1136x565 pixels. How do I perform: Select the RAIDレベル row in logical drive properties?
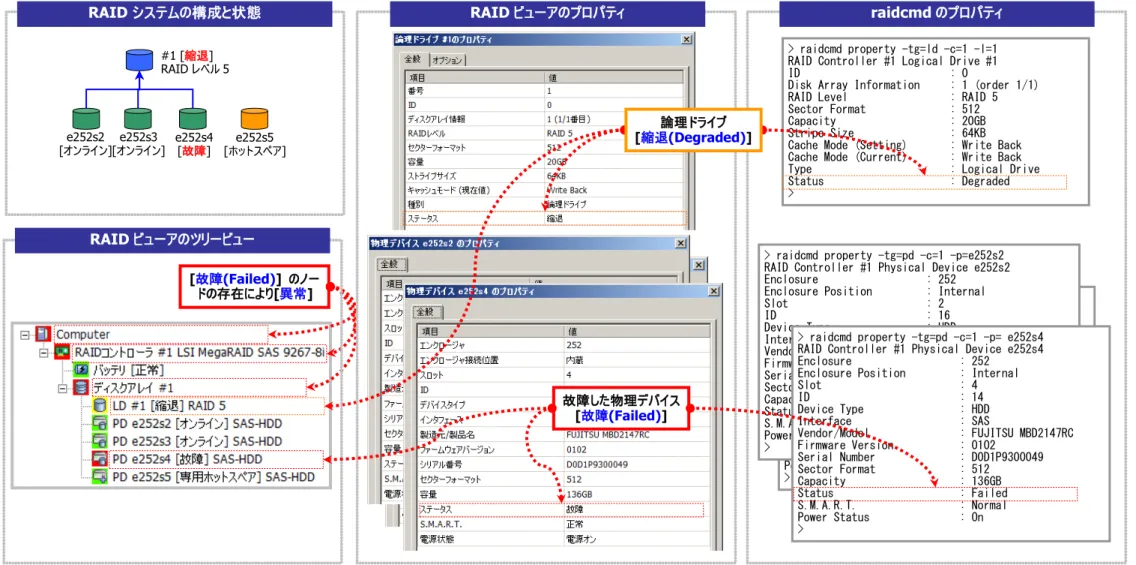coord(543,133)
